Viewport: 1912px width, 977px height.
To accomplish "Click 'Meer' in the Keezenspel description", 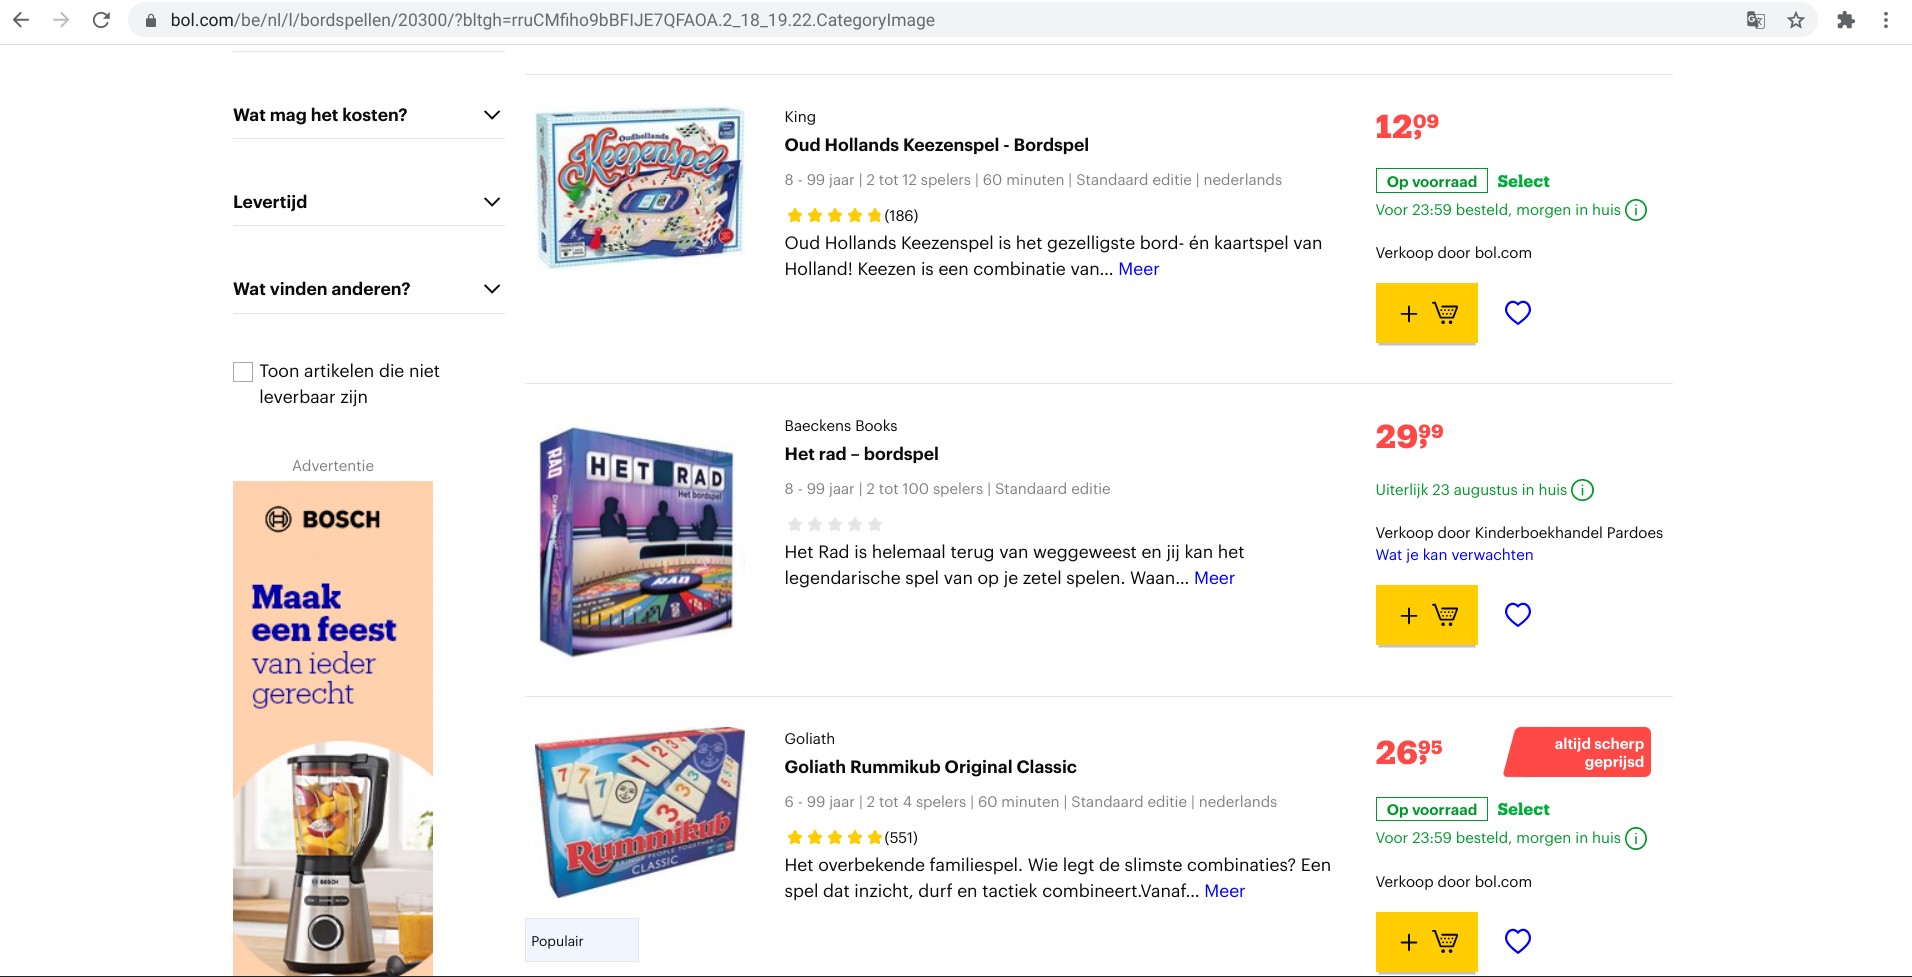I will pos(1138,269).
